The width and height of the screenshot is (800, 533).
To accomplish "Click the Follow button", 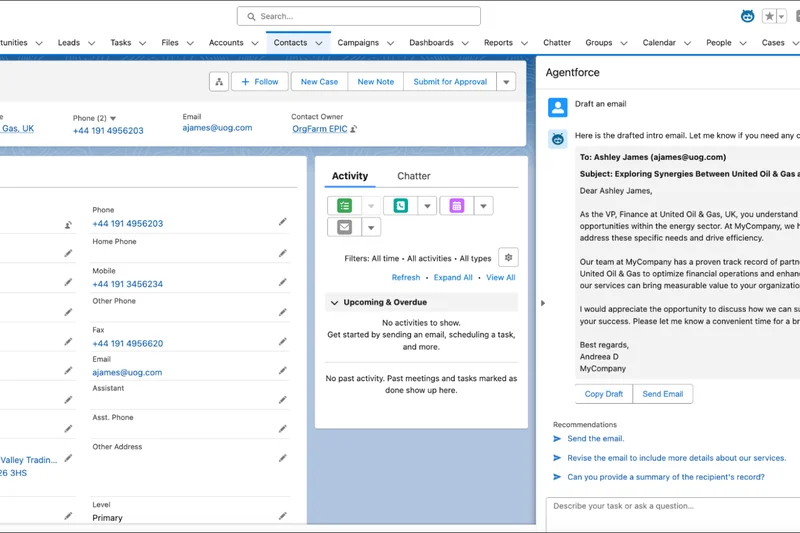I will [260, 82].
